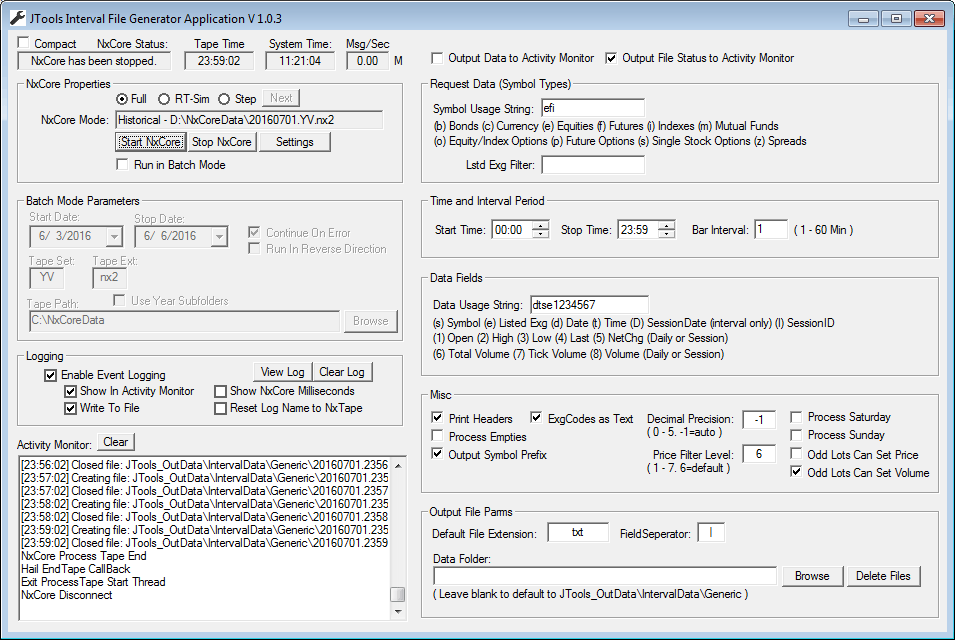Increase Stop Time with up arrow

(x=667, y=225)
